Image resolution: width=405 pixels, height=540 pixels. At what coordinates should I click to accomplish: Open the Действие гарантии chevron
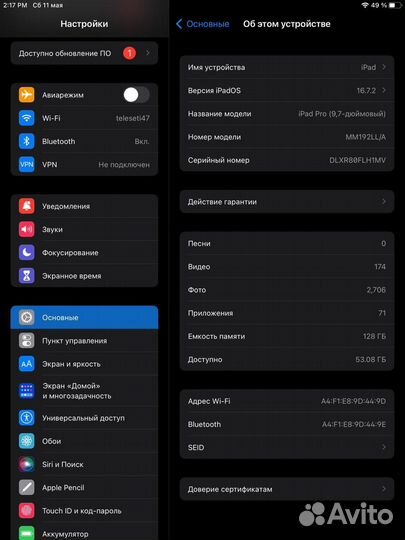point(384,201)
